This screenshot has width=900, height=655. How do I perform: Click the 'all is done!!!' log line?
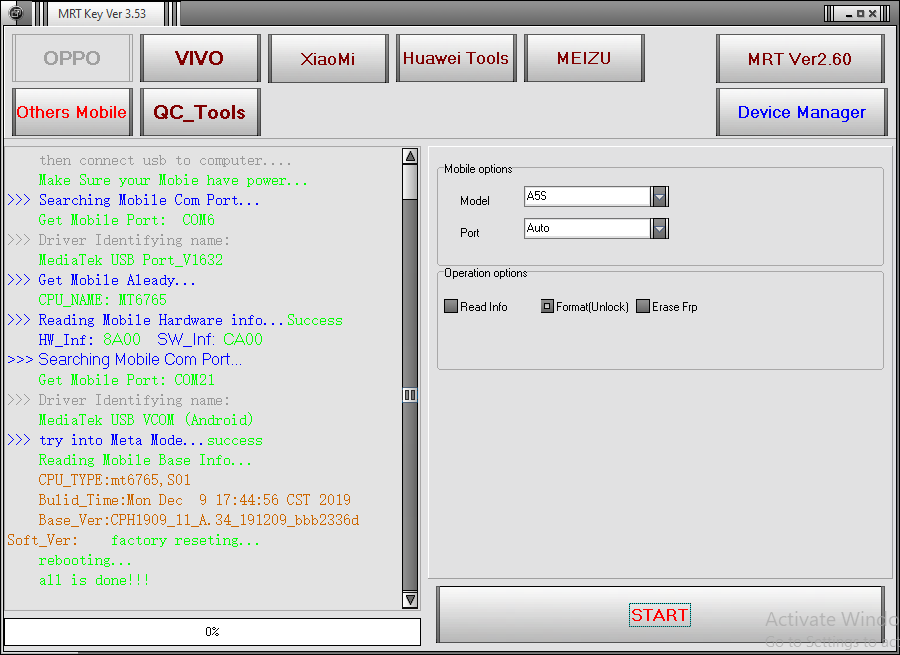[x=94, y=580]
